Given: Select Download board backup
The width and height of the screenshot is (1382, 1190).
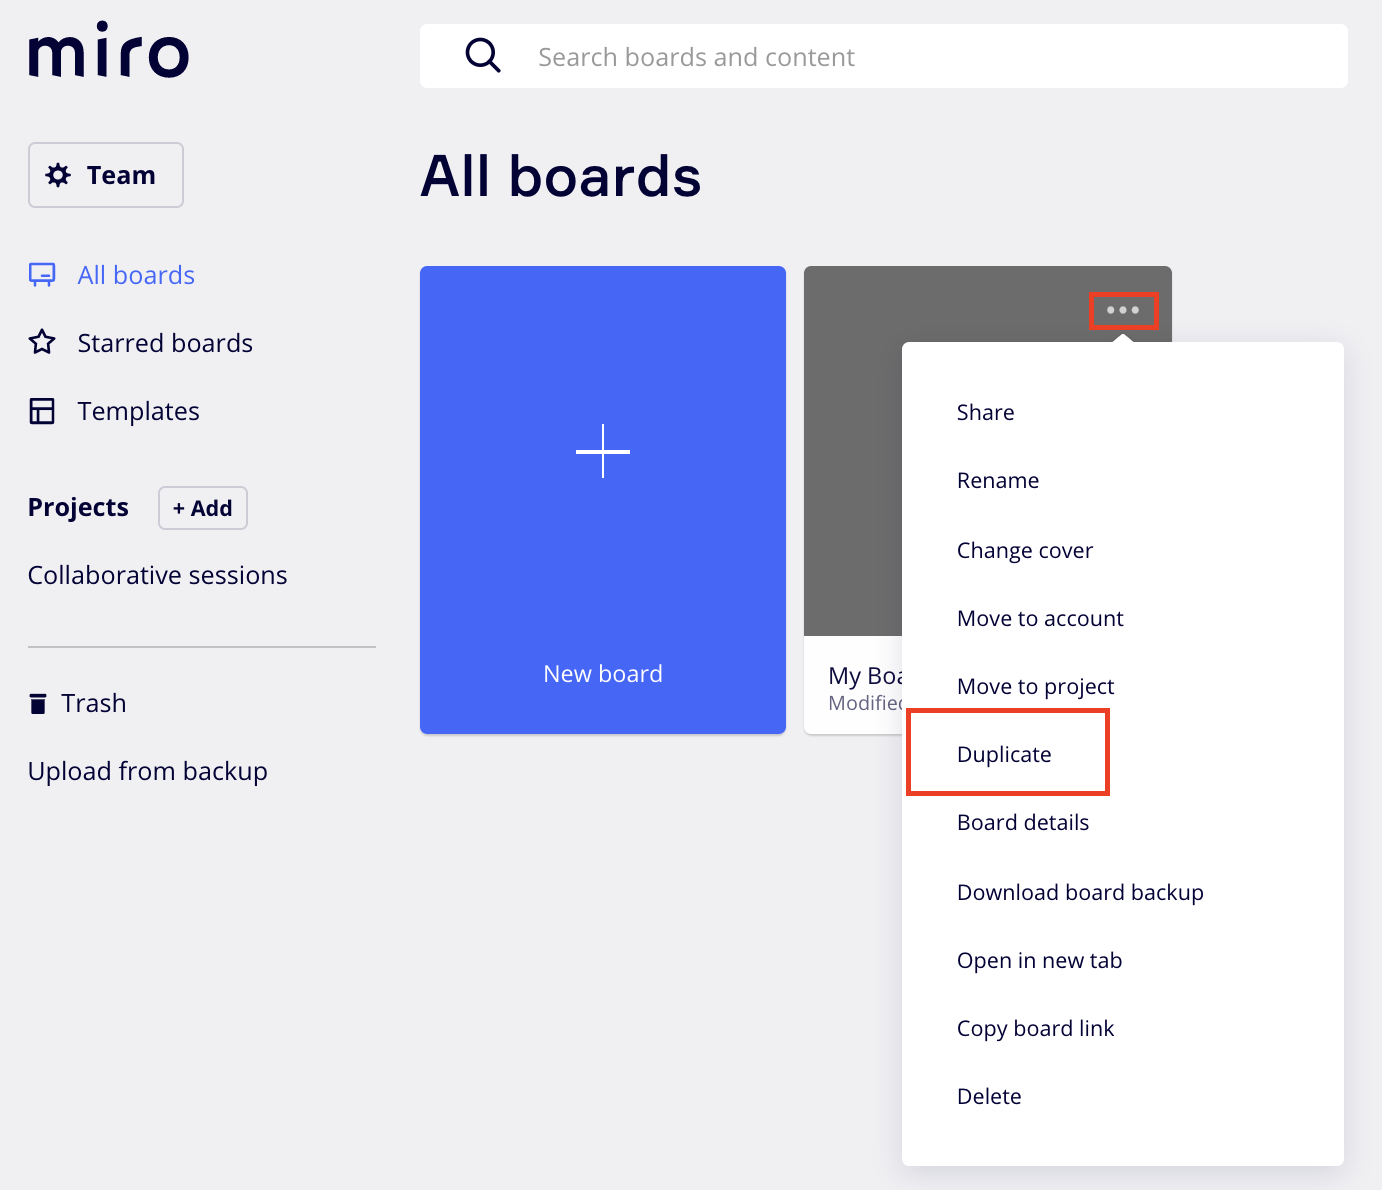Looking at the screenshot, I should tap(1079, 893).
